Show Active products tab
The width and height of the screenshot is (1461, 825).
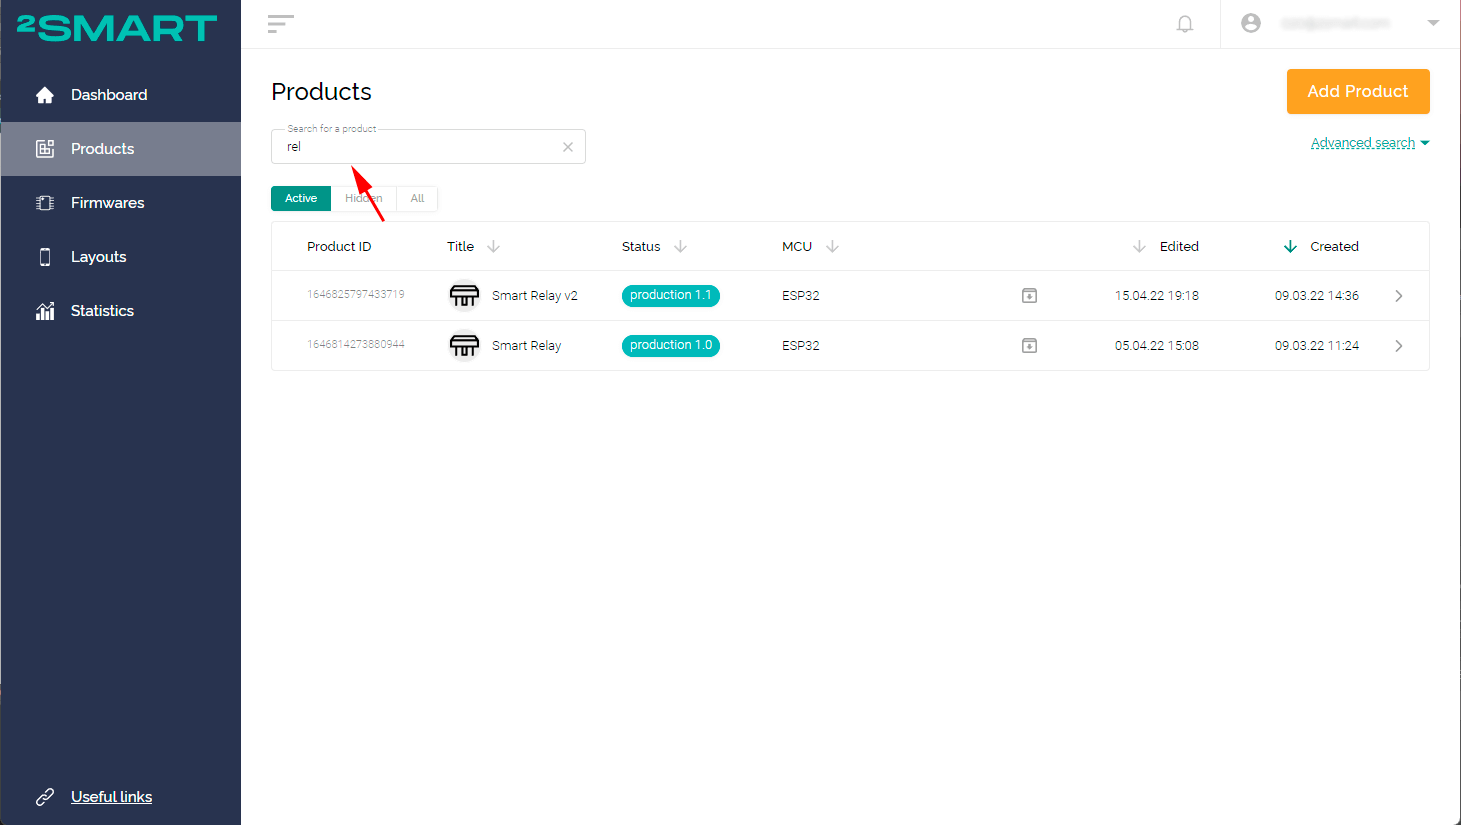[x=301, y=198]
